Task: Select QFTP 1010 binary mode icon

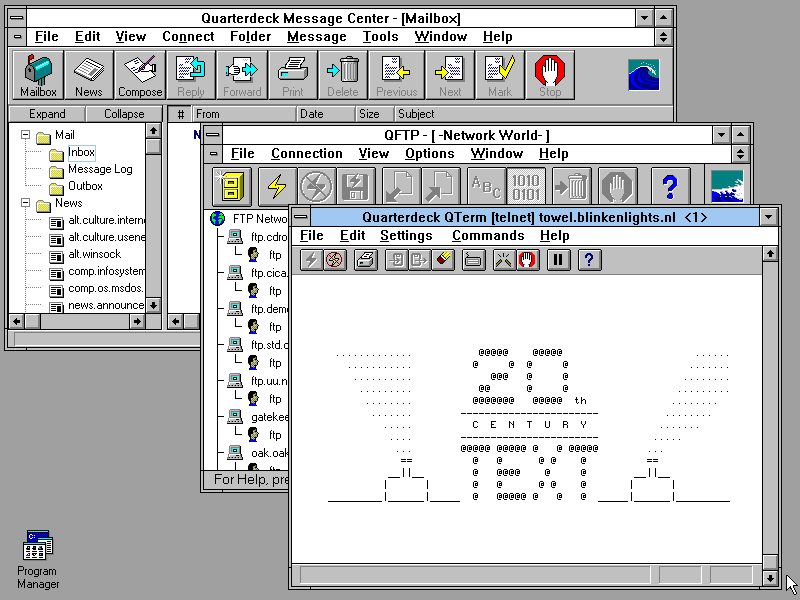Action: [526, 186]
